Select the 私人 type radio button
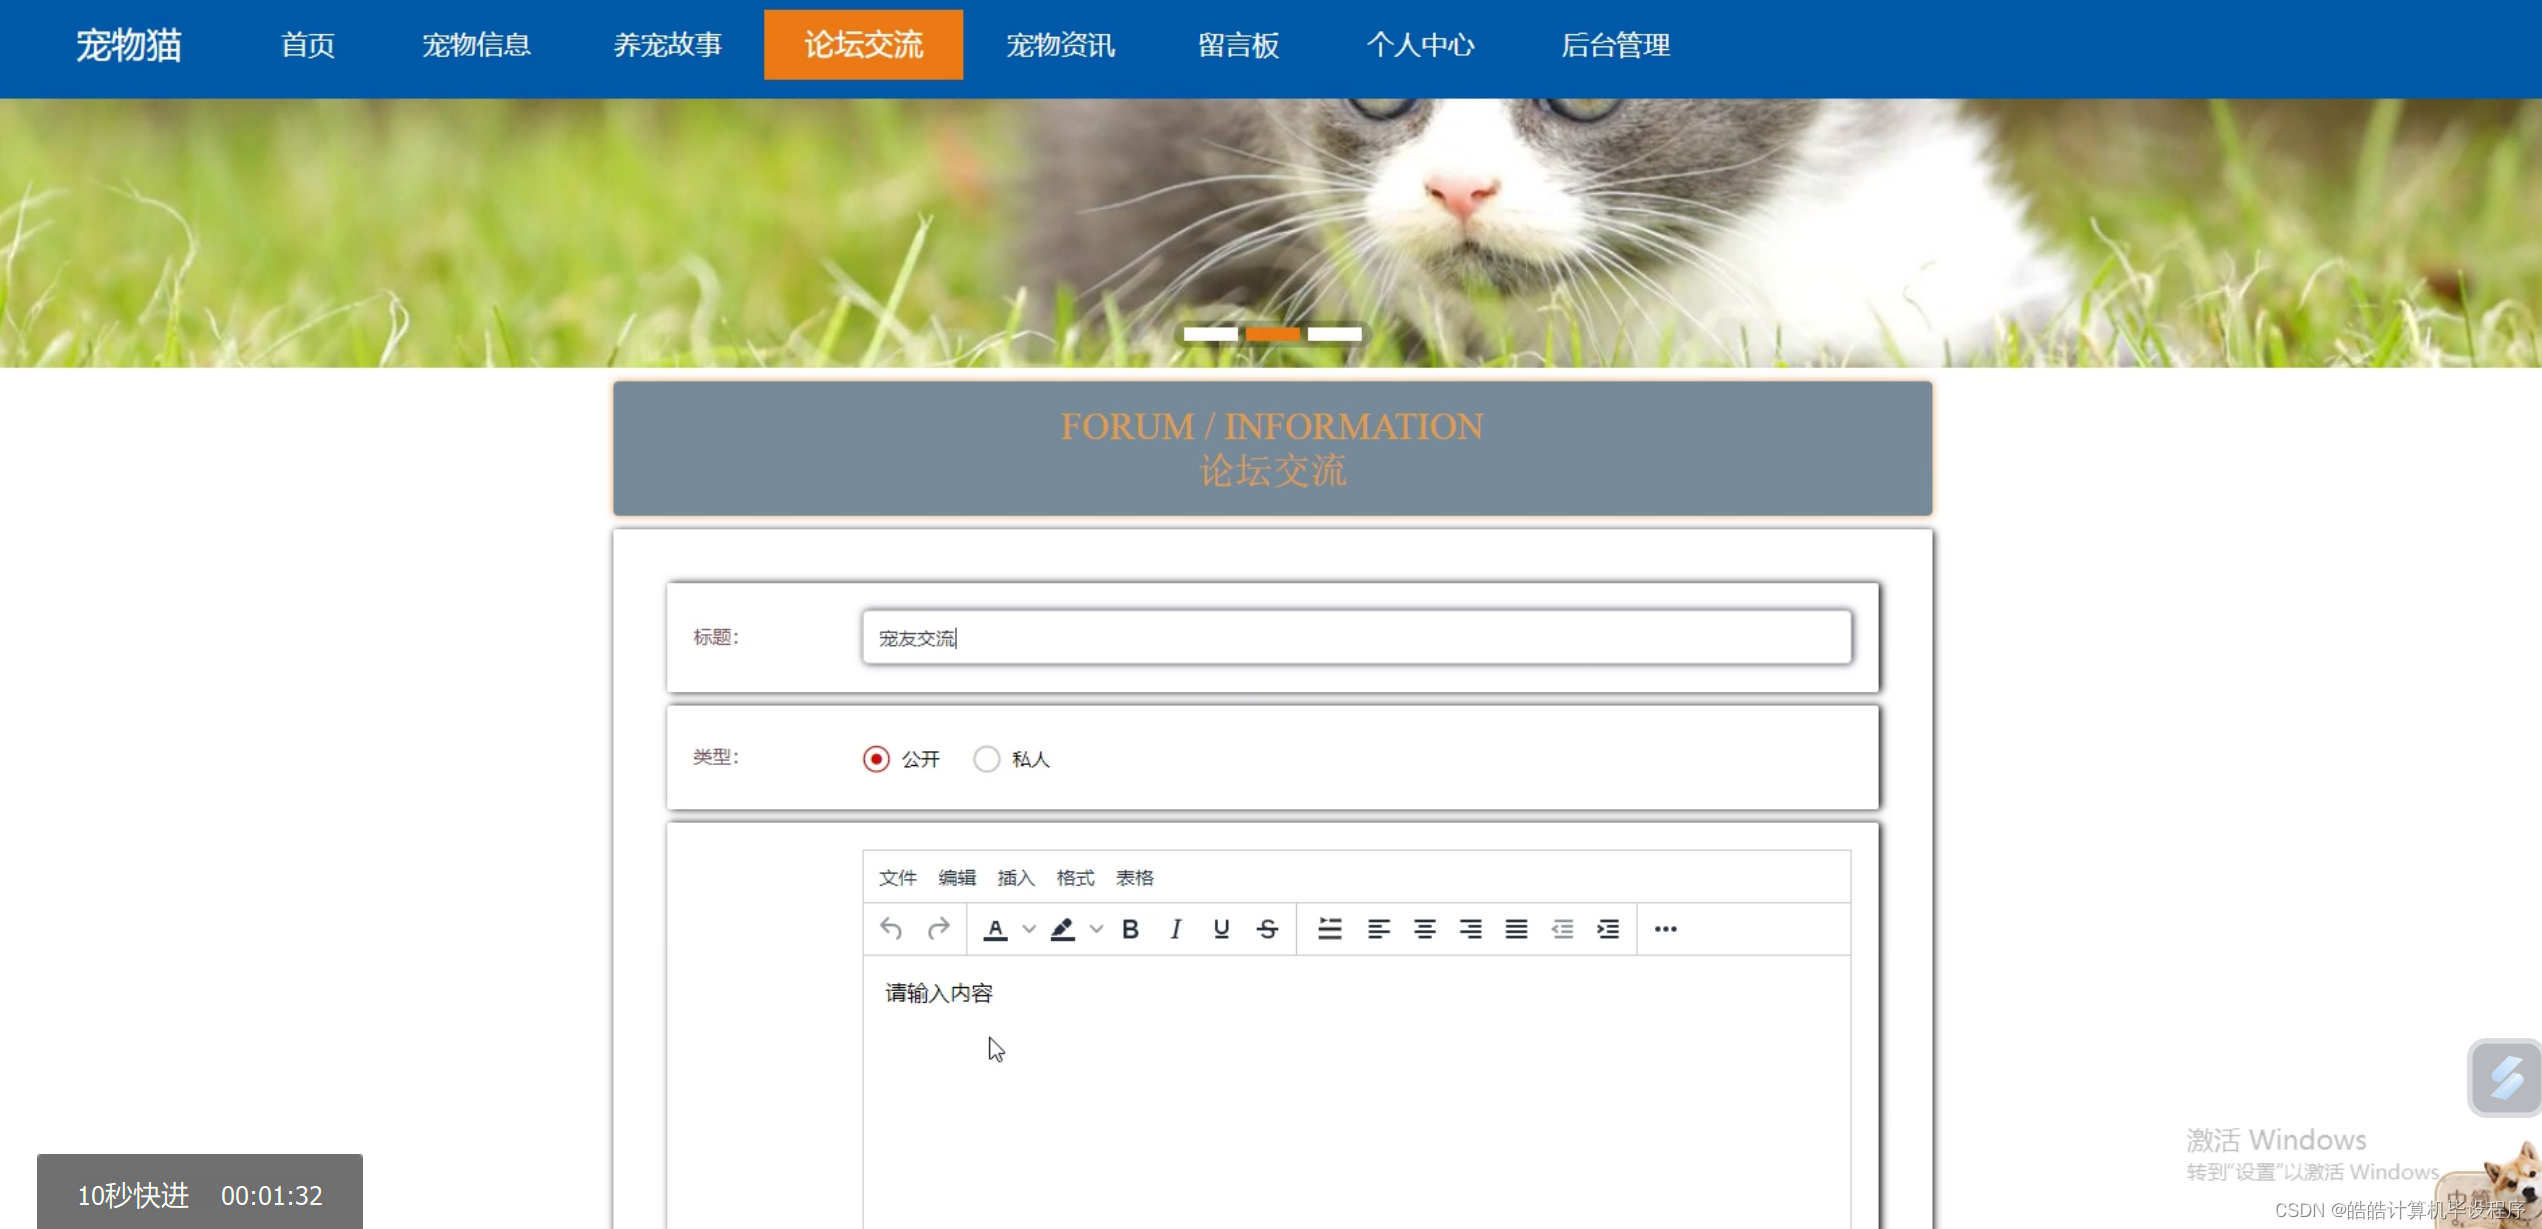 987,759
